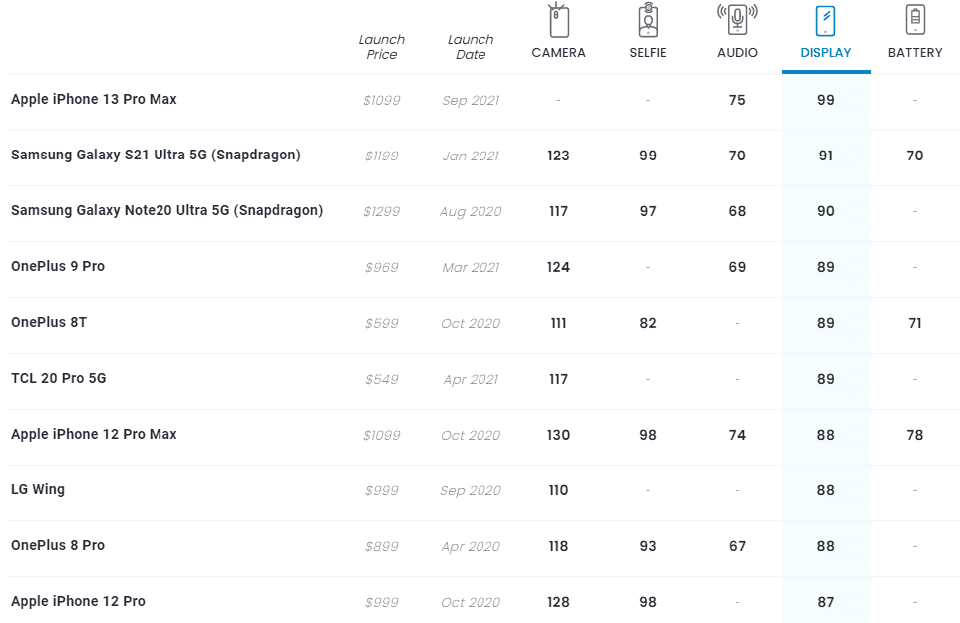Click iPhone 13 Pro Max display score 99
The height and width of the screenshot is (623, 960).
826,100
